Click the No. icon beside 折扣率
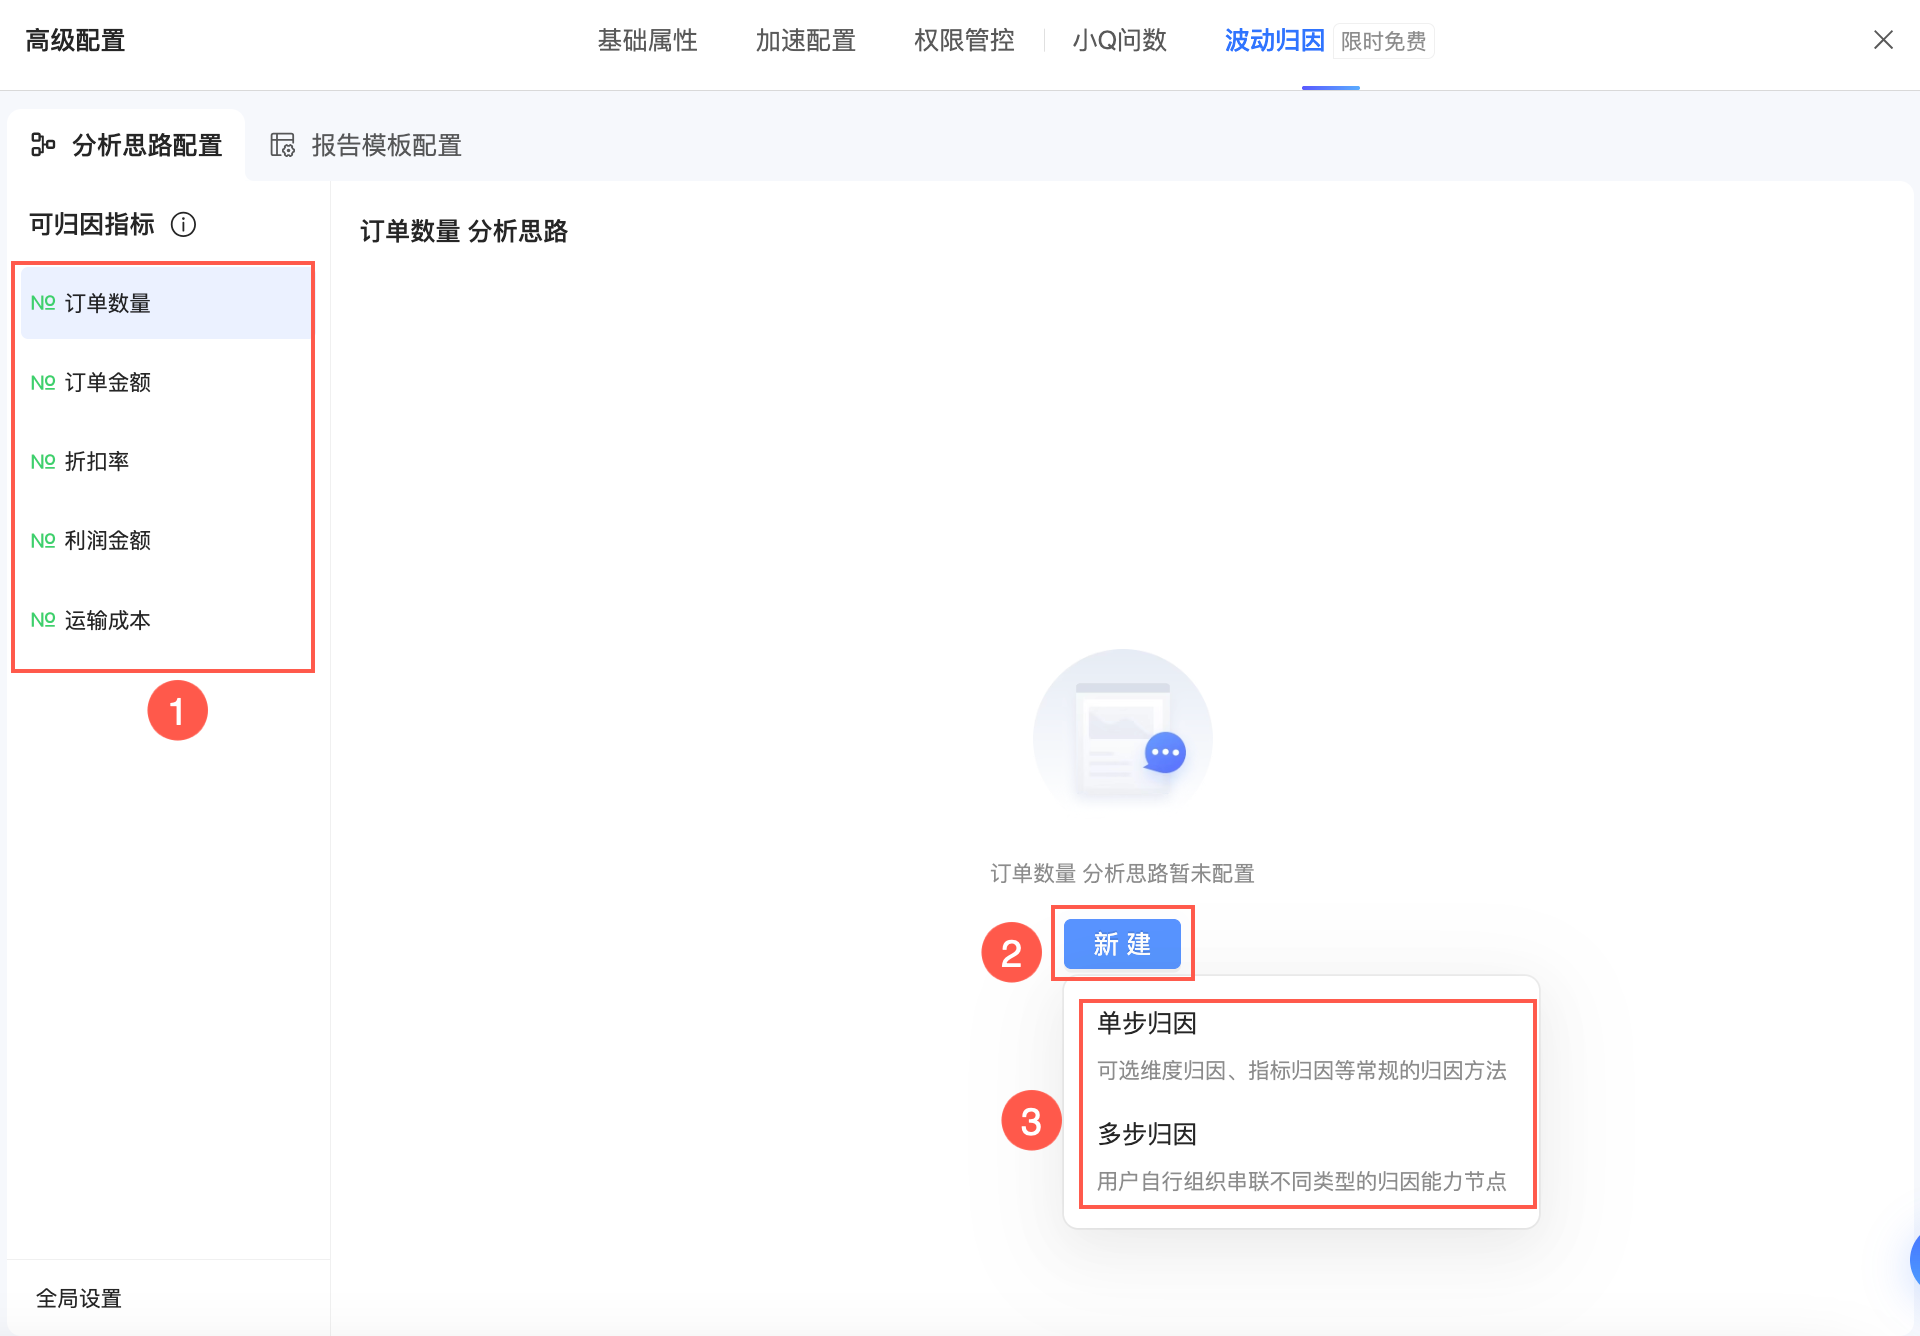 tap(43, 461)
